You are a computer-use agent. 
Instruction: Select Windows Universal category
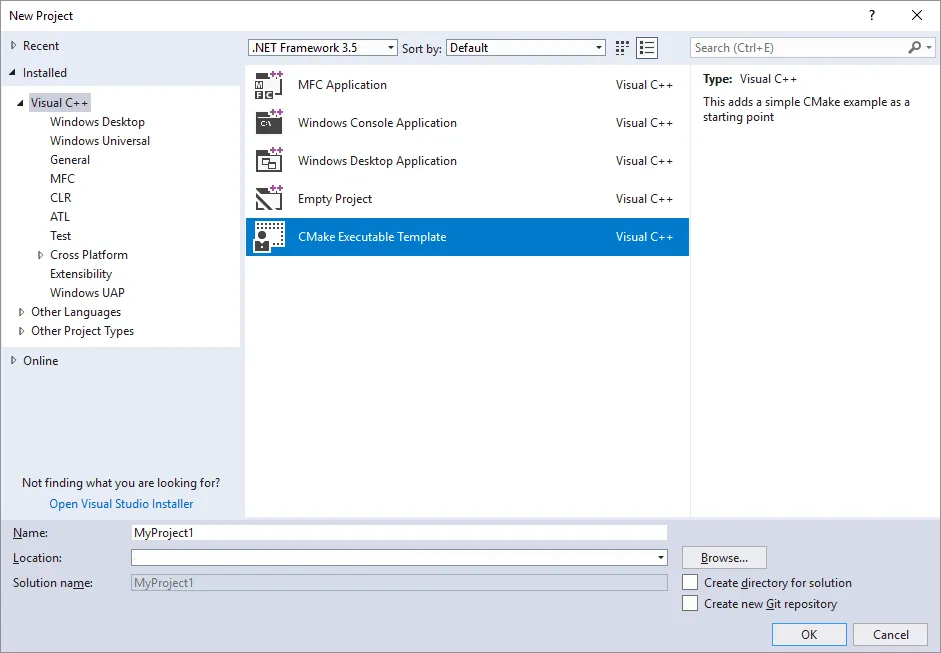point(100,141)
